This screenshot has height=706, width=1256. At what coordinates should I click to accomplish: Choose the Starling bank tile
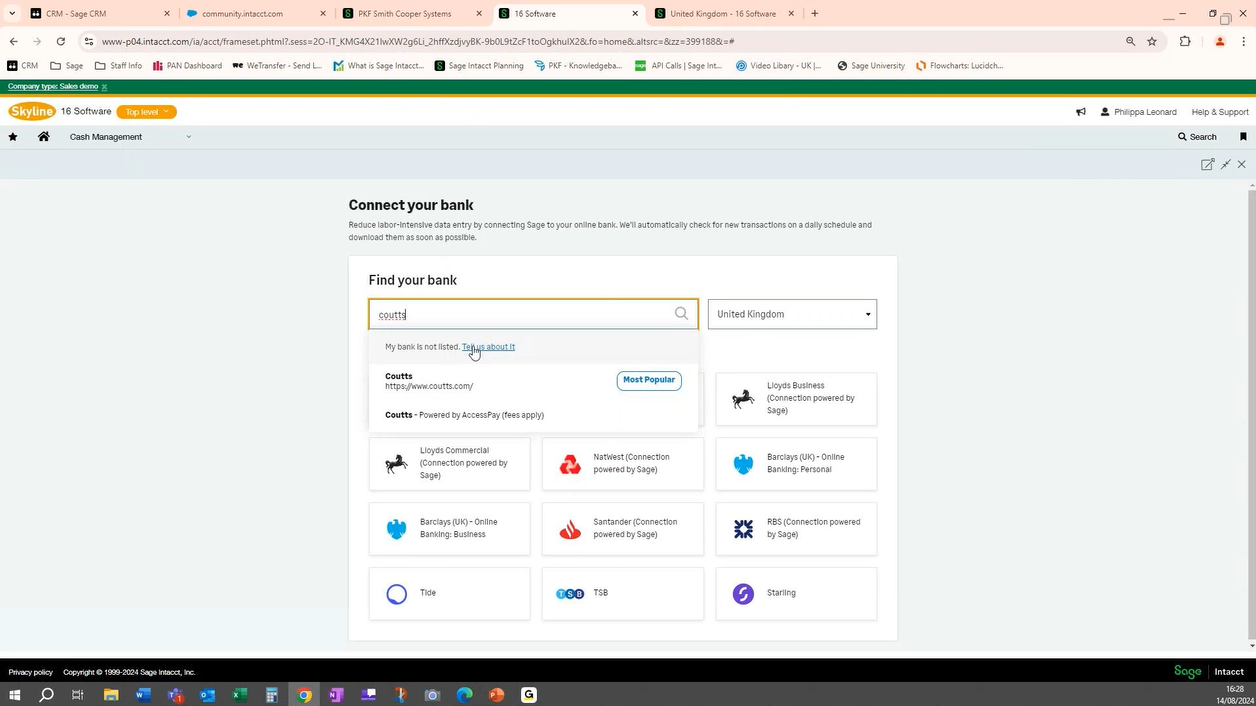796,594
